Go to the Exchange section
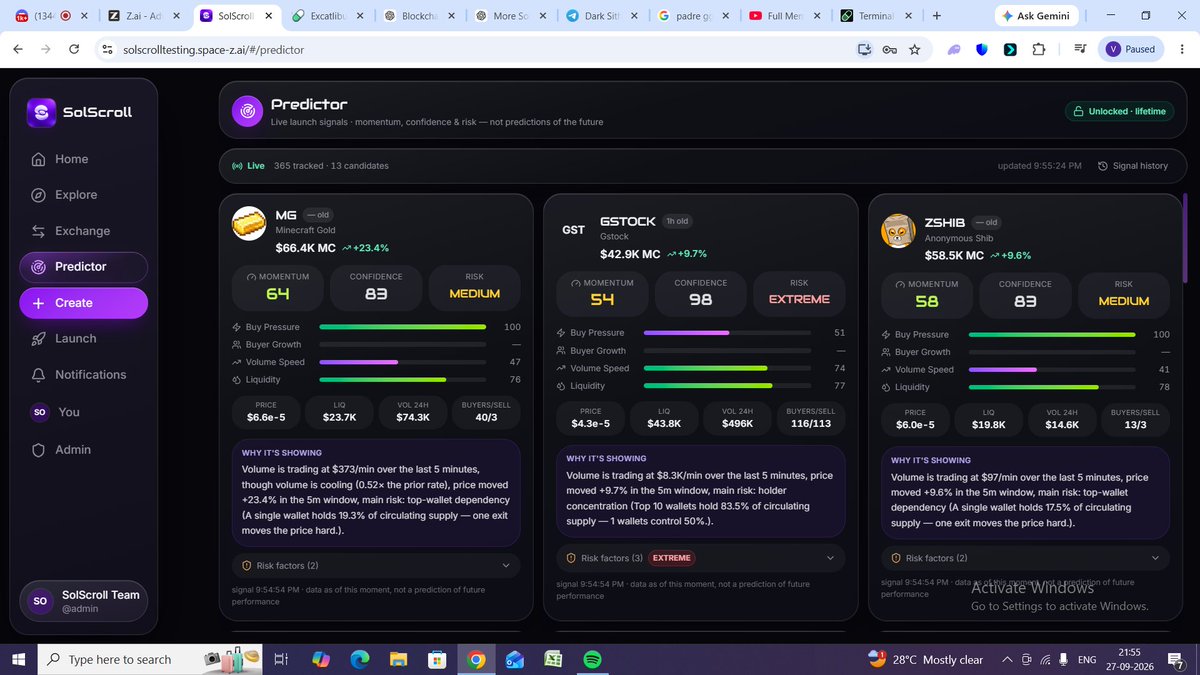The width and height of the screenshot is (1200, 675). [x=83, y=231]
